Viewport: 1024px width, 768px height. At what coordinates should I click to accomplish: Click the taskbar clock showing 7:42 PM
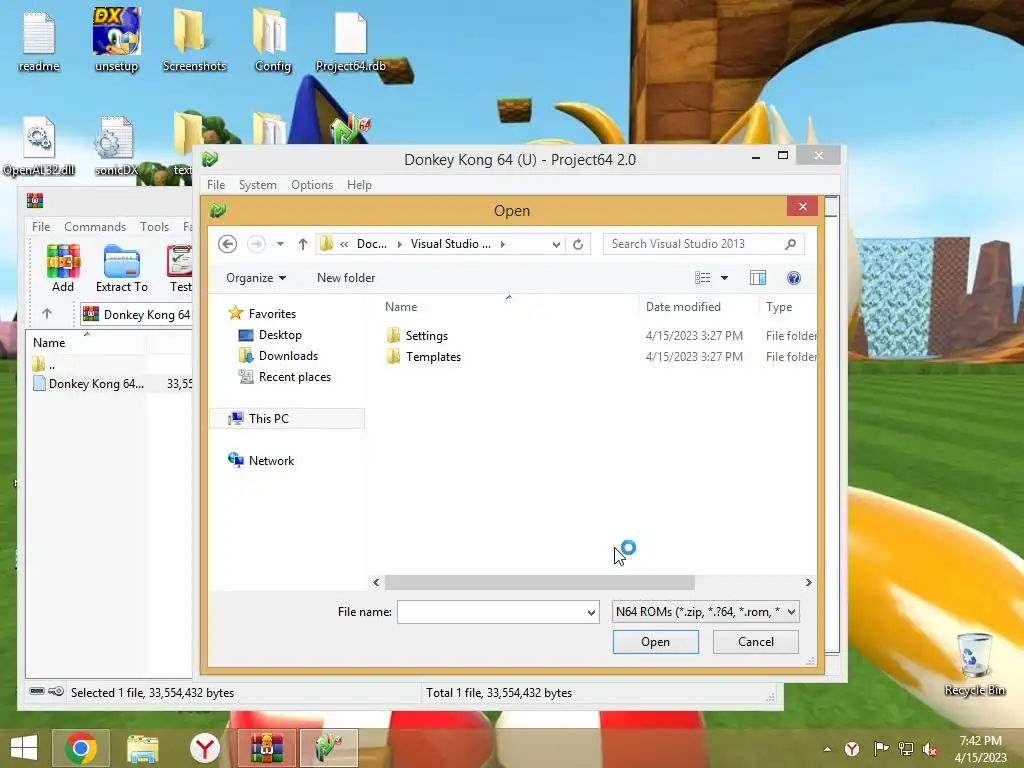coord(980,749)
